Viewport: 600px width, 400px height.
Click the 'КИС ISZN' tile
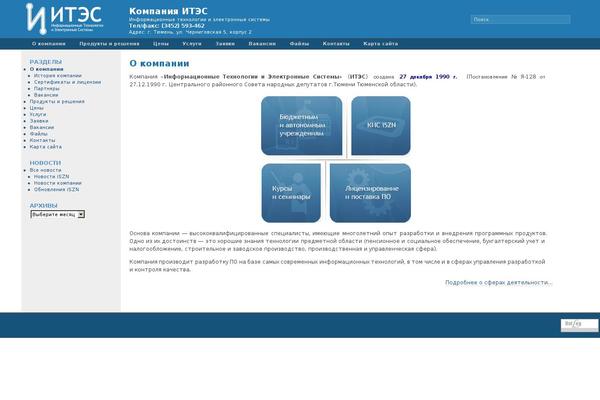[x=381, y=126]
